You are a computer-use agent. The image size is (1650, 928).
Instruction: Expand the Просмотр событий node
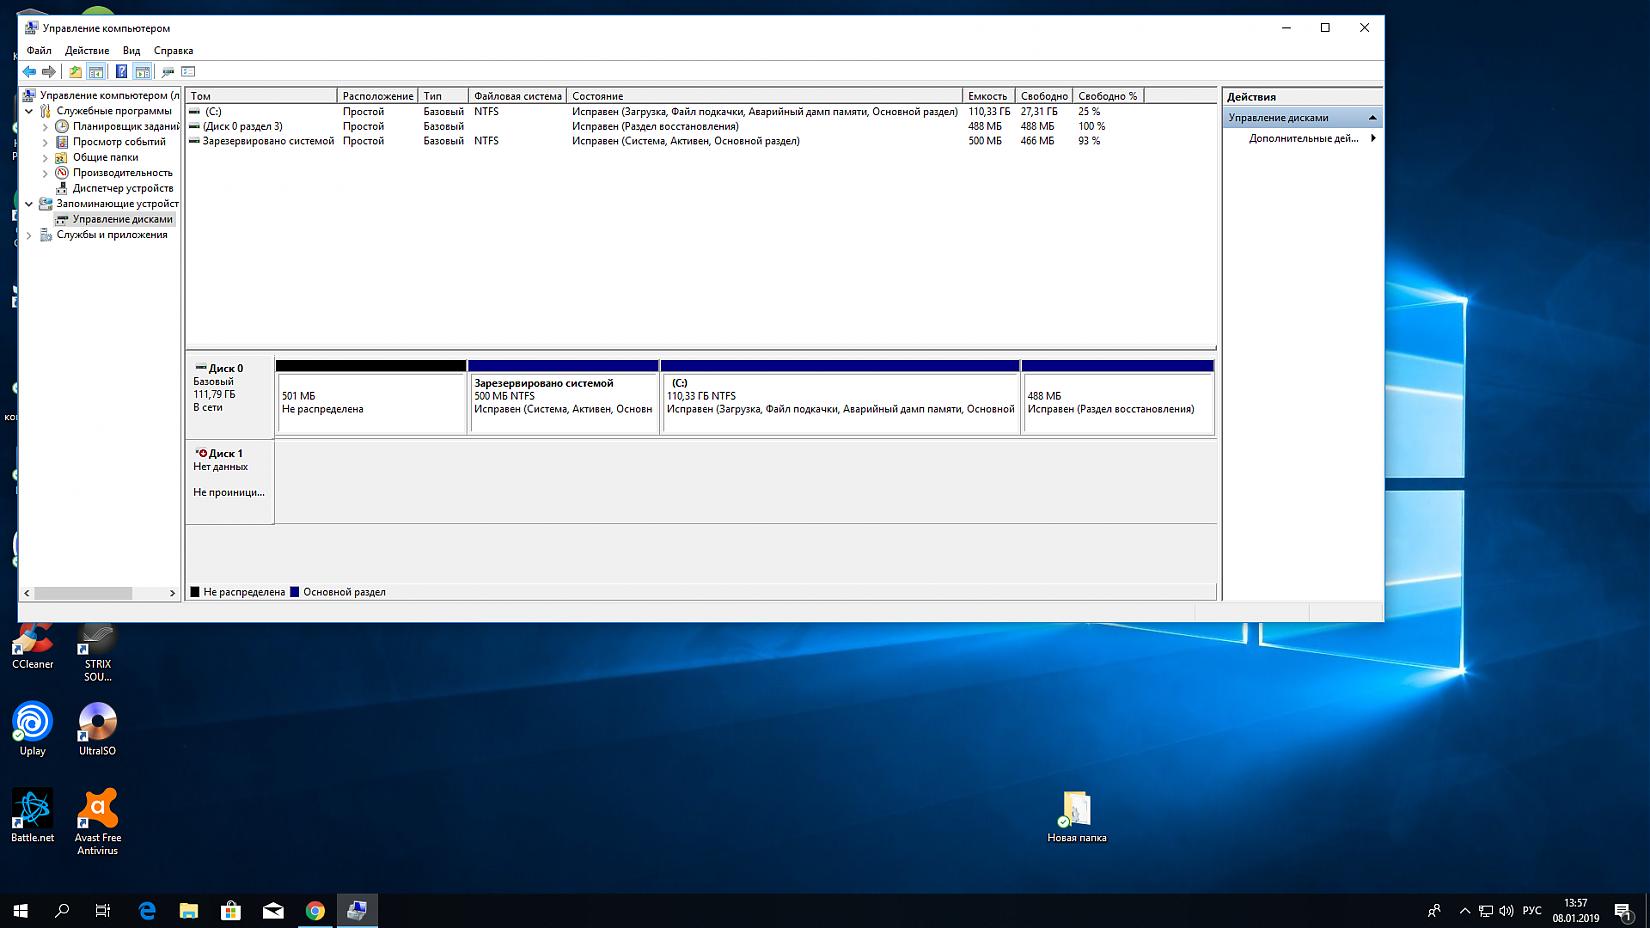pos(45,142)
